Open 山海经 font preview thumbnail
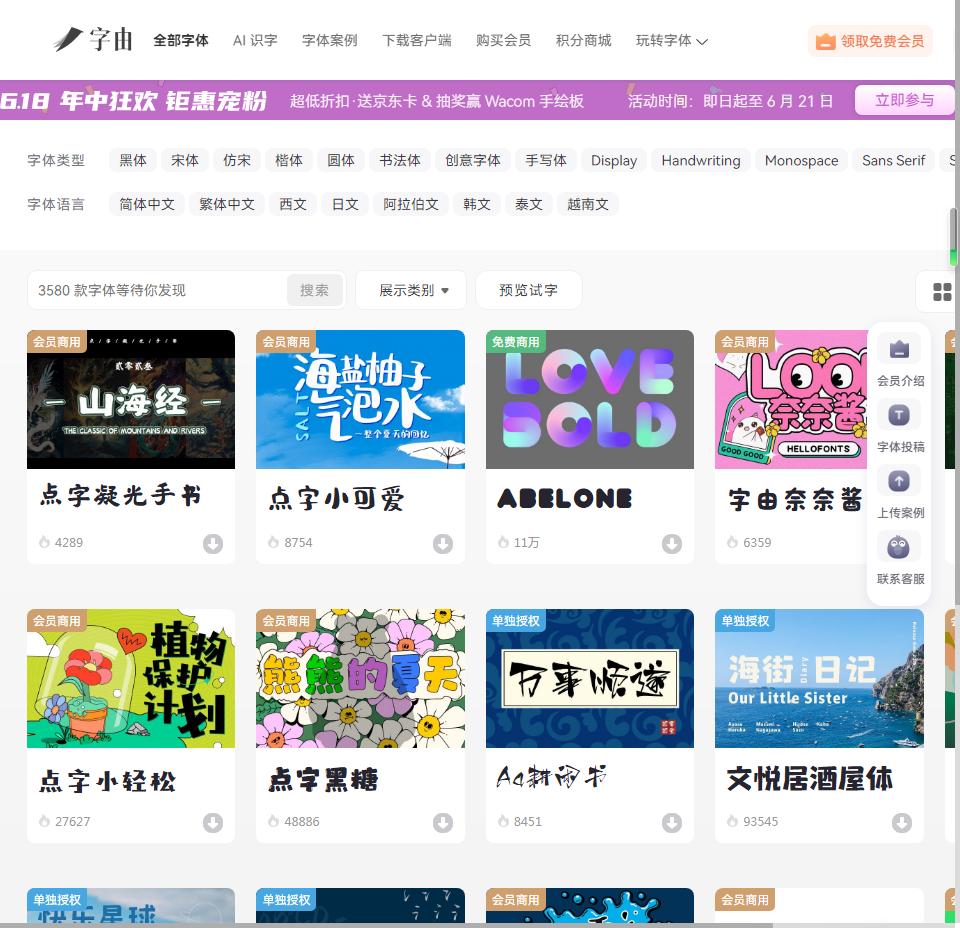Screen dimensions: 960x928 [131, 399]
